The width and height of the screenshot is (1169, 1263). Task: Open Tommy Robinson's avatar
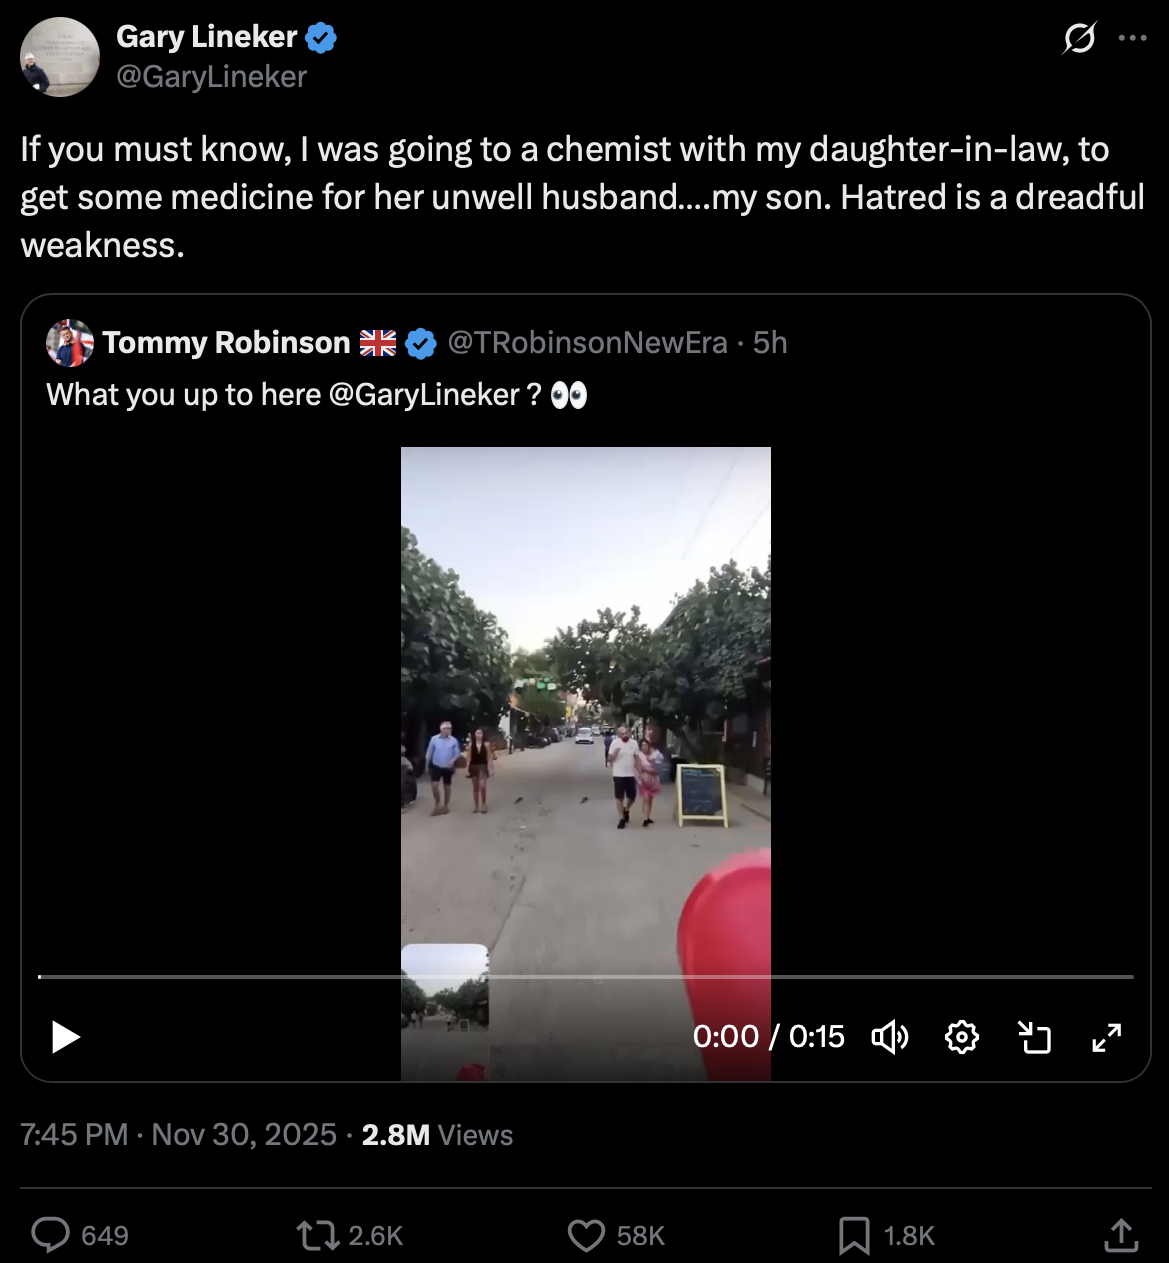(70, 343)
